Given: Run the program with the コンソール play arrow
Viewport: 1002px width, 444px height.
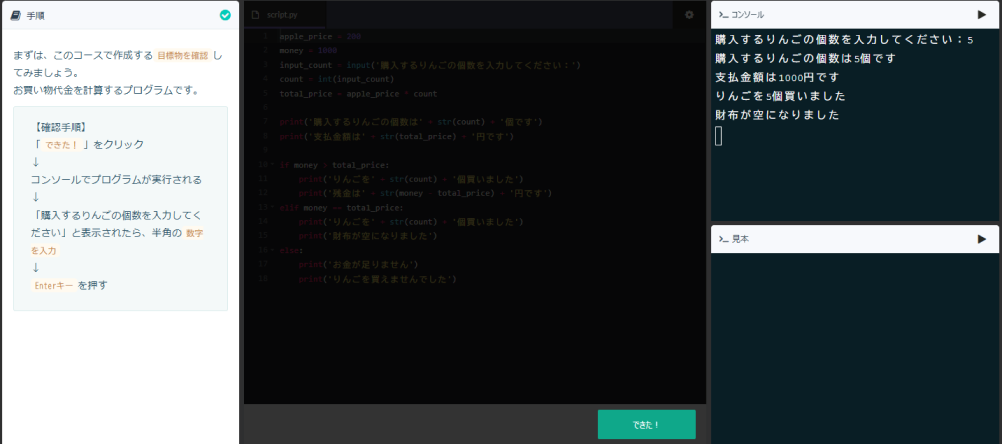Looking at the screenshot, I should pyautogui.click(x=981, y=15).
